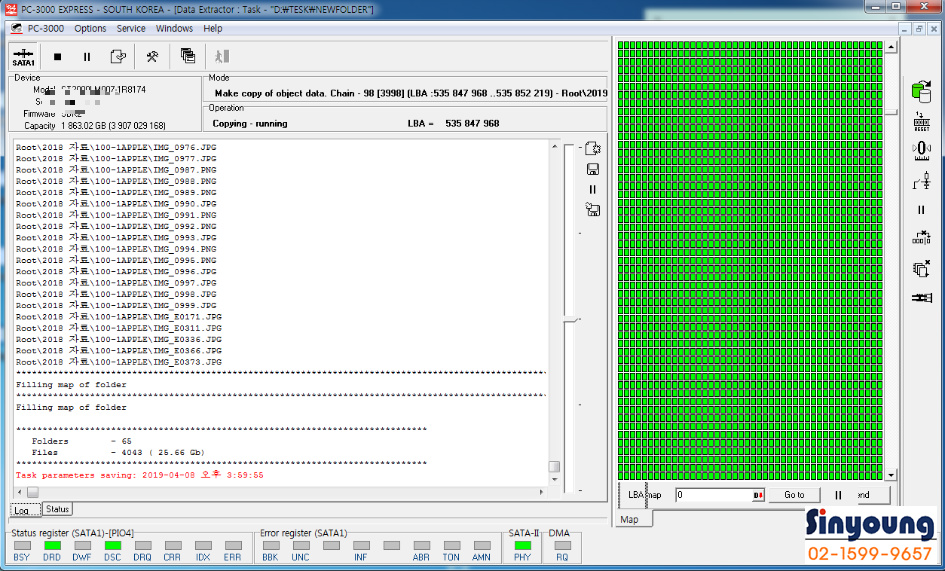Click the DSC status register indicator
Viewport: 945px width, 571px height.
[x=112, y=546]
